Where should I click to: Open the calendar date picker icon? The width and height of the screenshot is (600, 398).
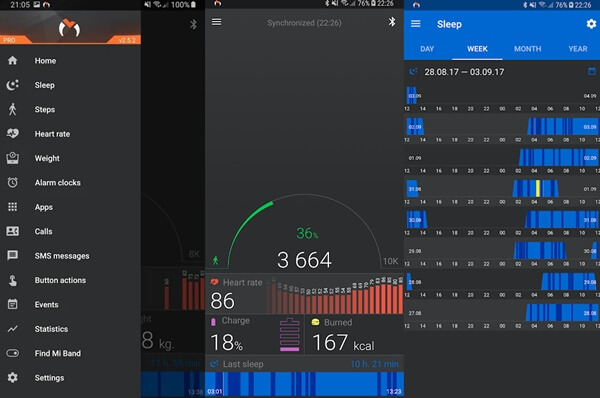592,72
